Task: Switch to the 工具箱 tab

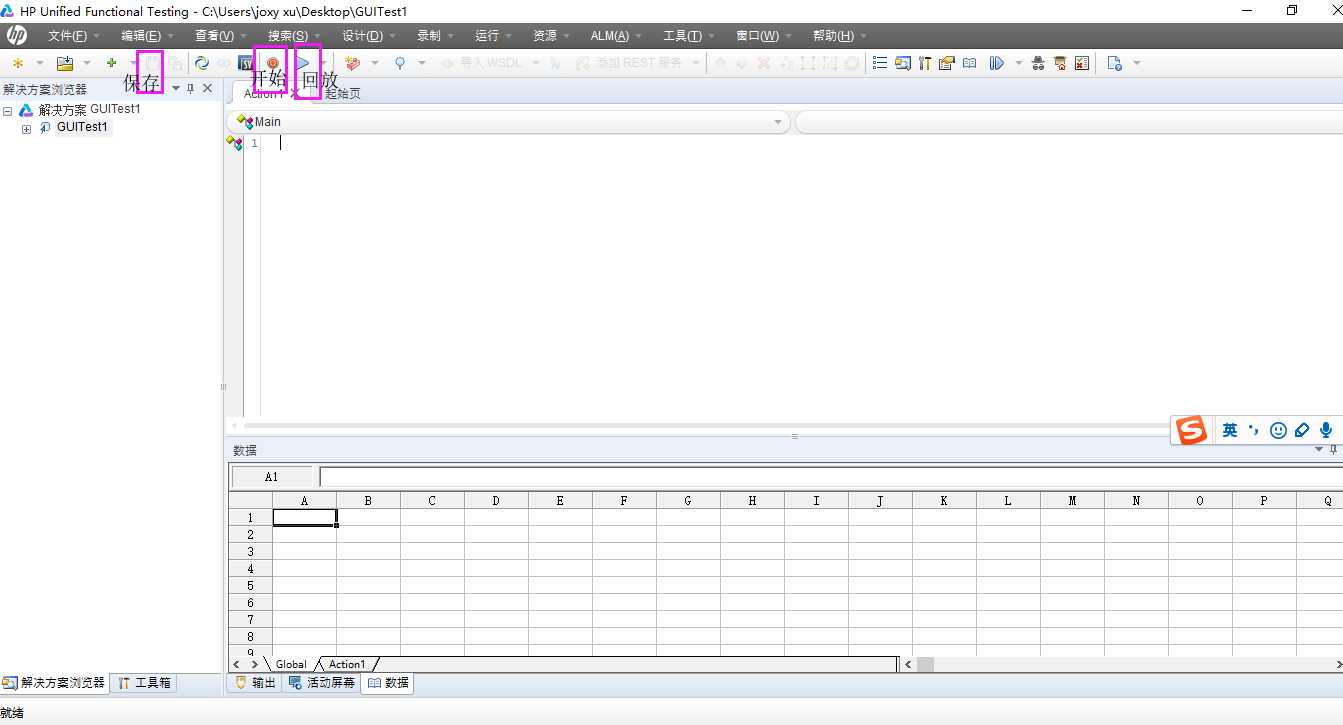Action: coord(144,683)
